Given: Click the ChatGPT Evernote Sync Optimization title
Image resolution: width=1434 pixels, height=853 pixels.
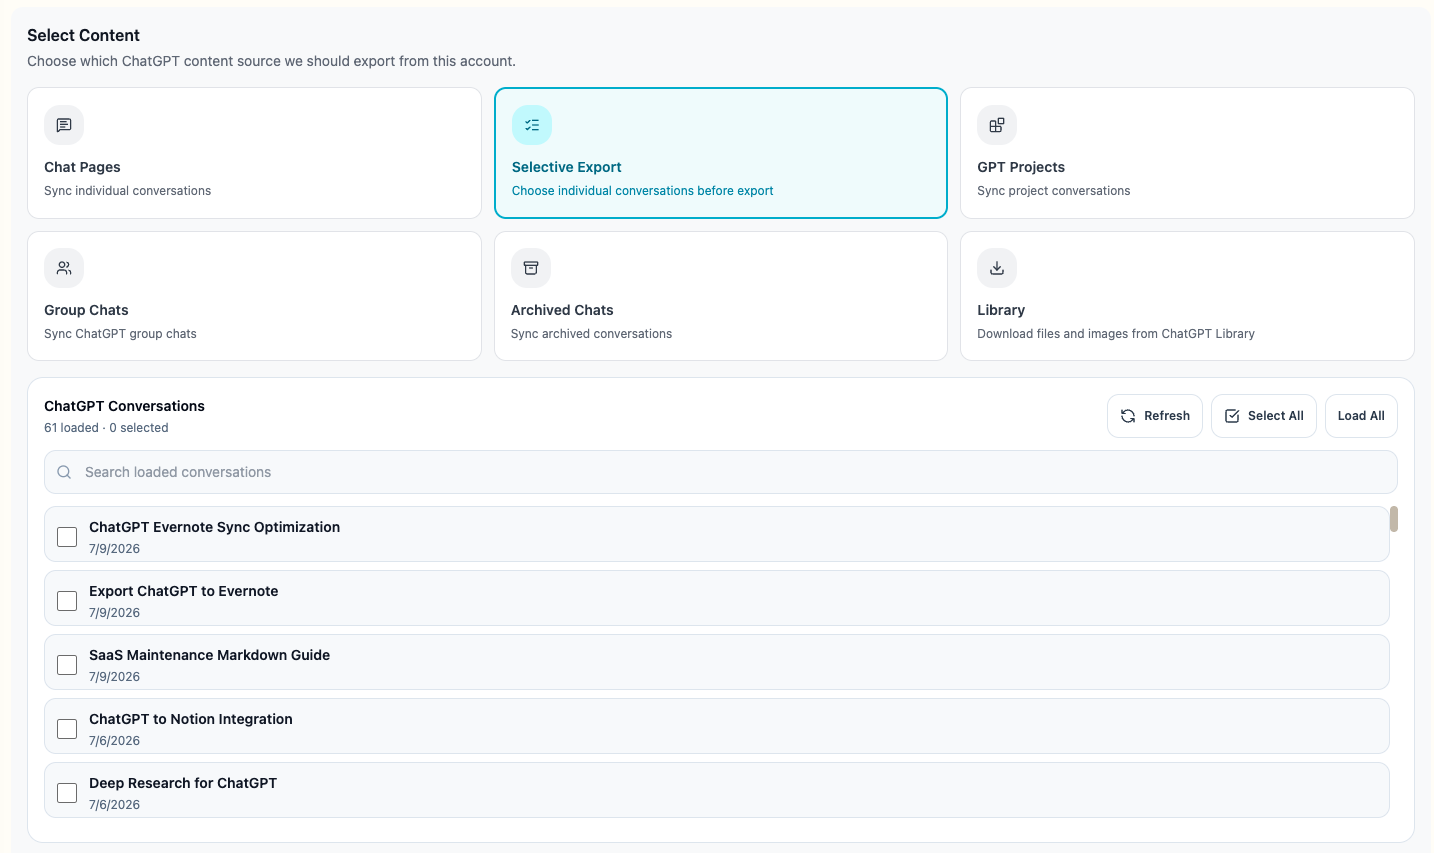Looking at the screenshot, I should pyautogui.click(x=214, y=527).
